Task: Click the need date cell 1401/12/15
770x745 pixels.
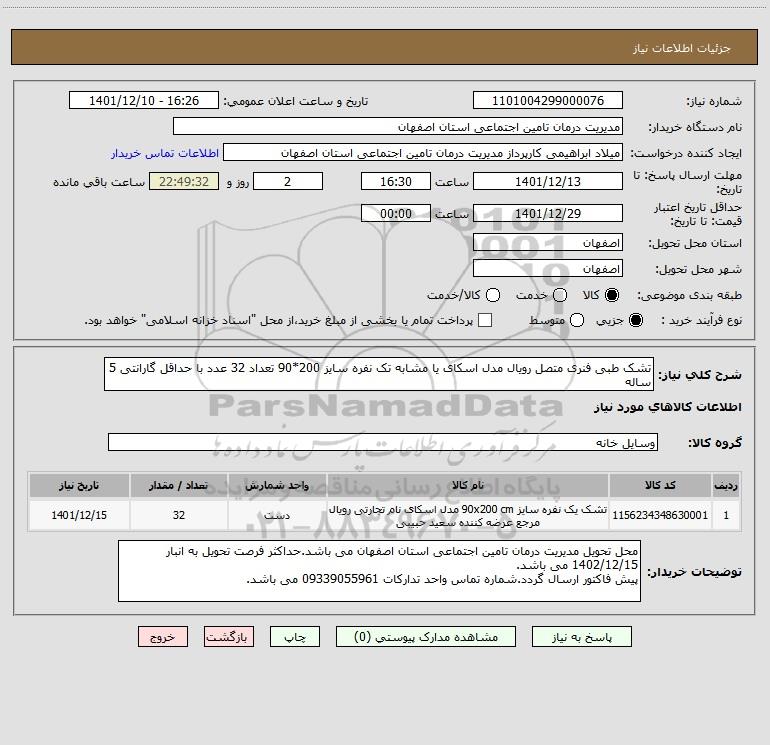Action: click(79, 515)
